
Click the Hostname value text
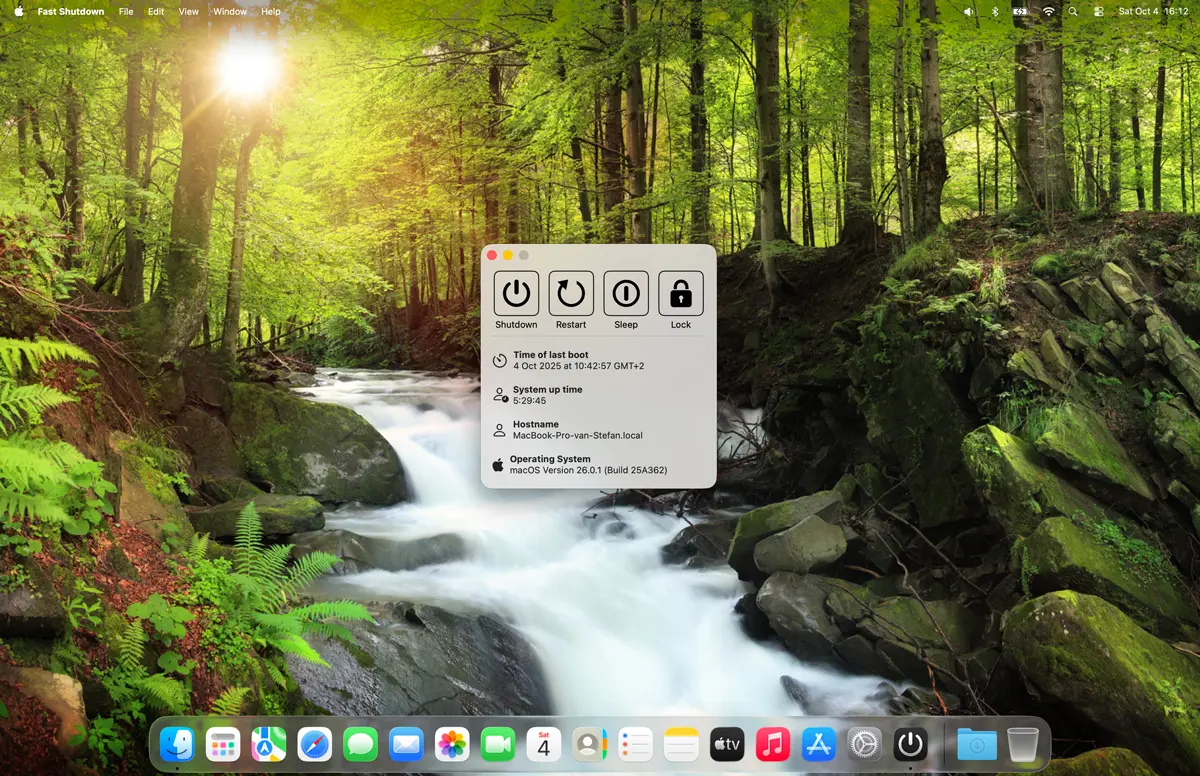[577, 436]
